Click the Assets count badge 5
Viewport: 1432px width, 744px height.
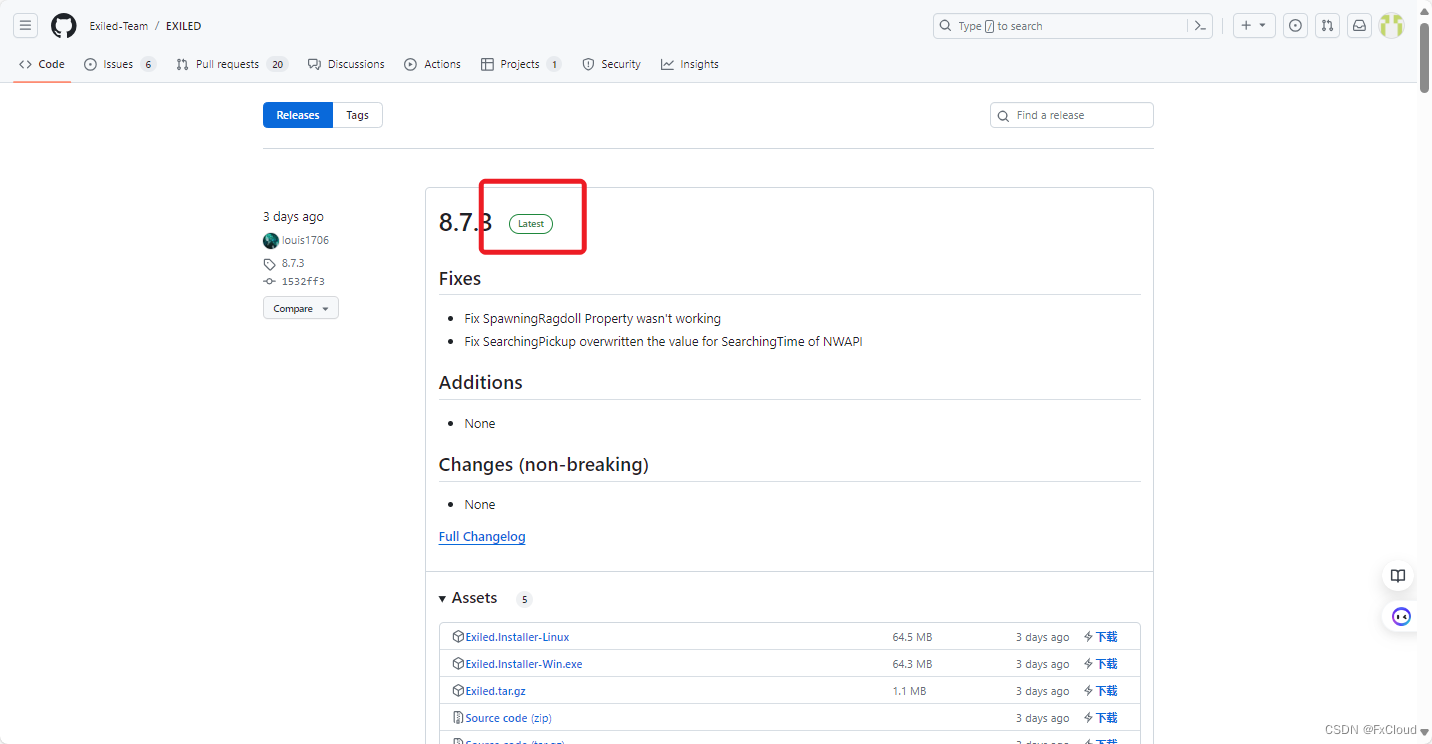point(524,600)
